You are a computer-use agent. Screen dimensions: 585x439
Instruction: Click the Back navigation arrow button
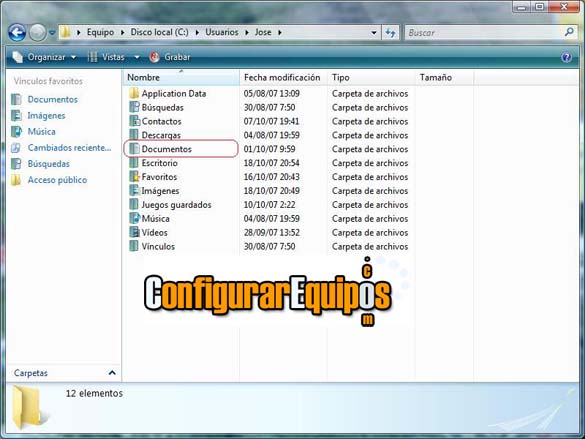tap(17, 32)
